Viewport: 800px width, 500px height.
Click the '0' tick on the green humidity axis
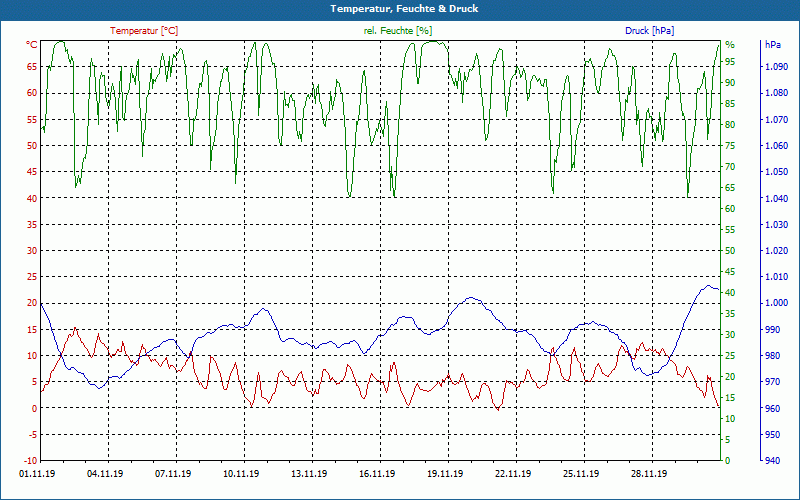click(728, 461)
